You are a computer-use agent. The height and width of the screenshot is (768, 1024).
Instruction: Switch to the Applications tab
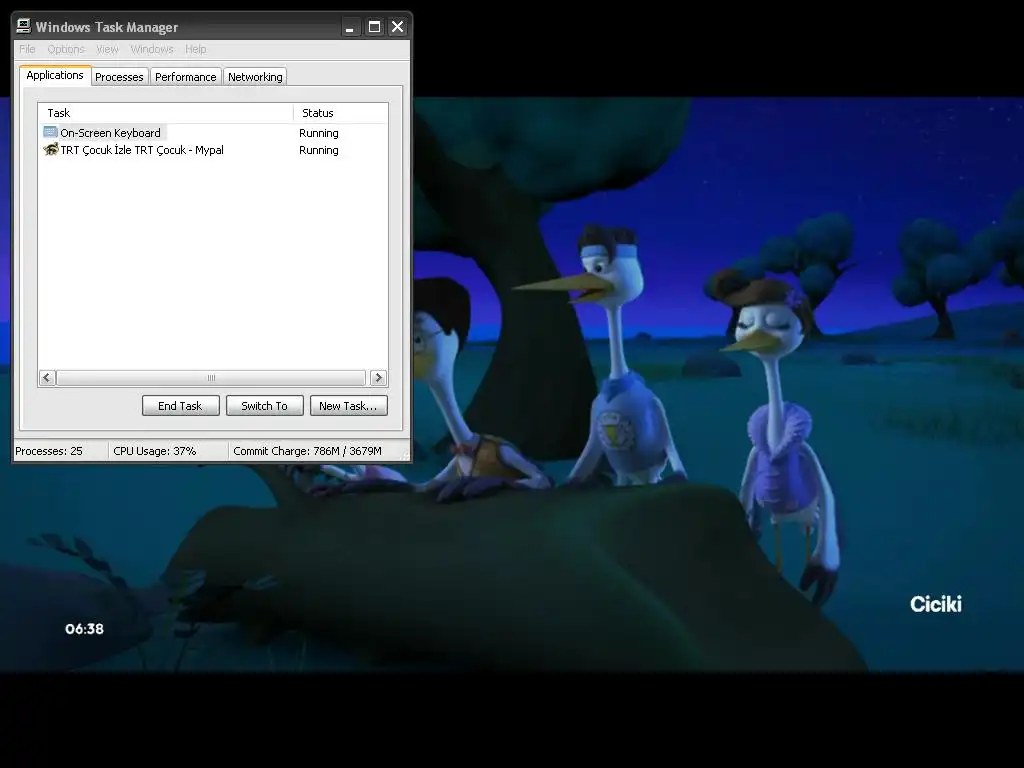[x=55, y=75]
